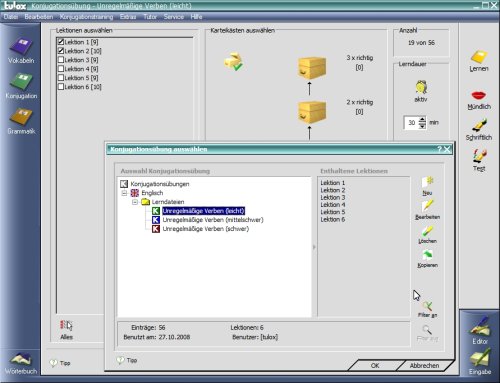Open the Vokabeln section in sidebar

(x=21, y=51)
